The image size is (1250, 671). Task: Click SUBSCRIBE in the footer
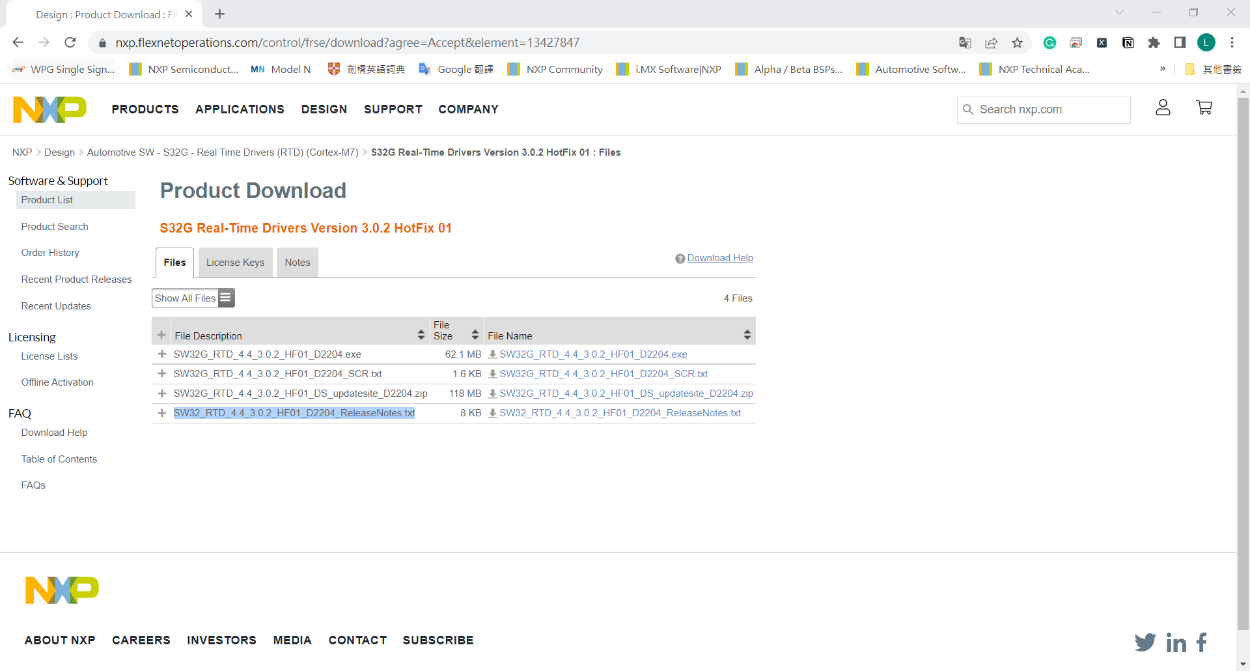tap(438, 640)
